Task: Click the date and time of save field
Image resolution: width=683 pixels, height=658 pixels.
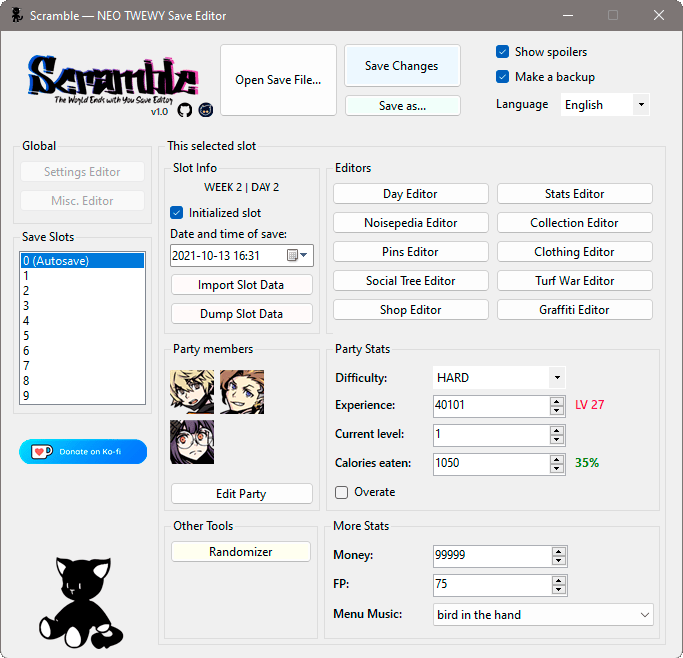Action: click(x=241, y=255)
